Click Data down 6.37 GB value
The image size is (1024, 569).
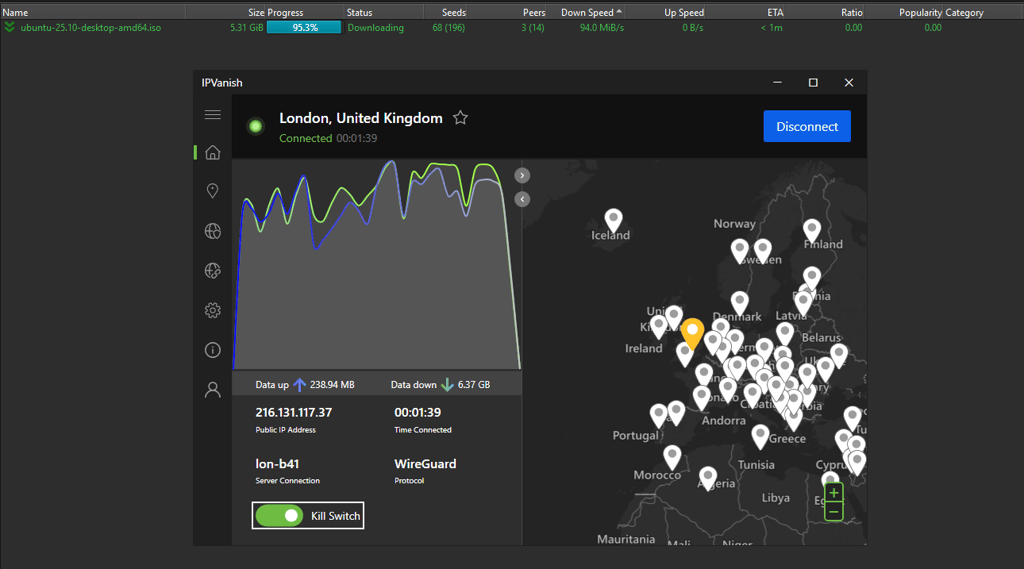[473, 385]
